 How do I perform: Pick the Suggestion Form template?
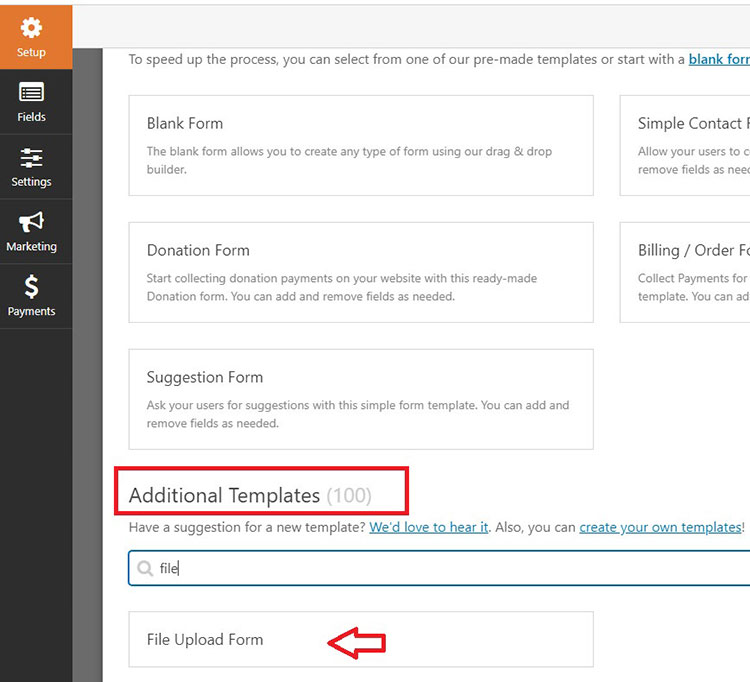coord(360,398)
